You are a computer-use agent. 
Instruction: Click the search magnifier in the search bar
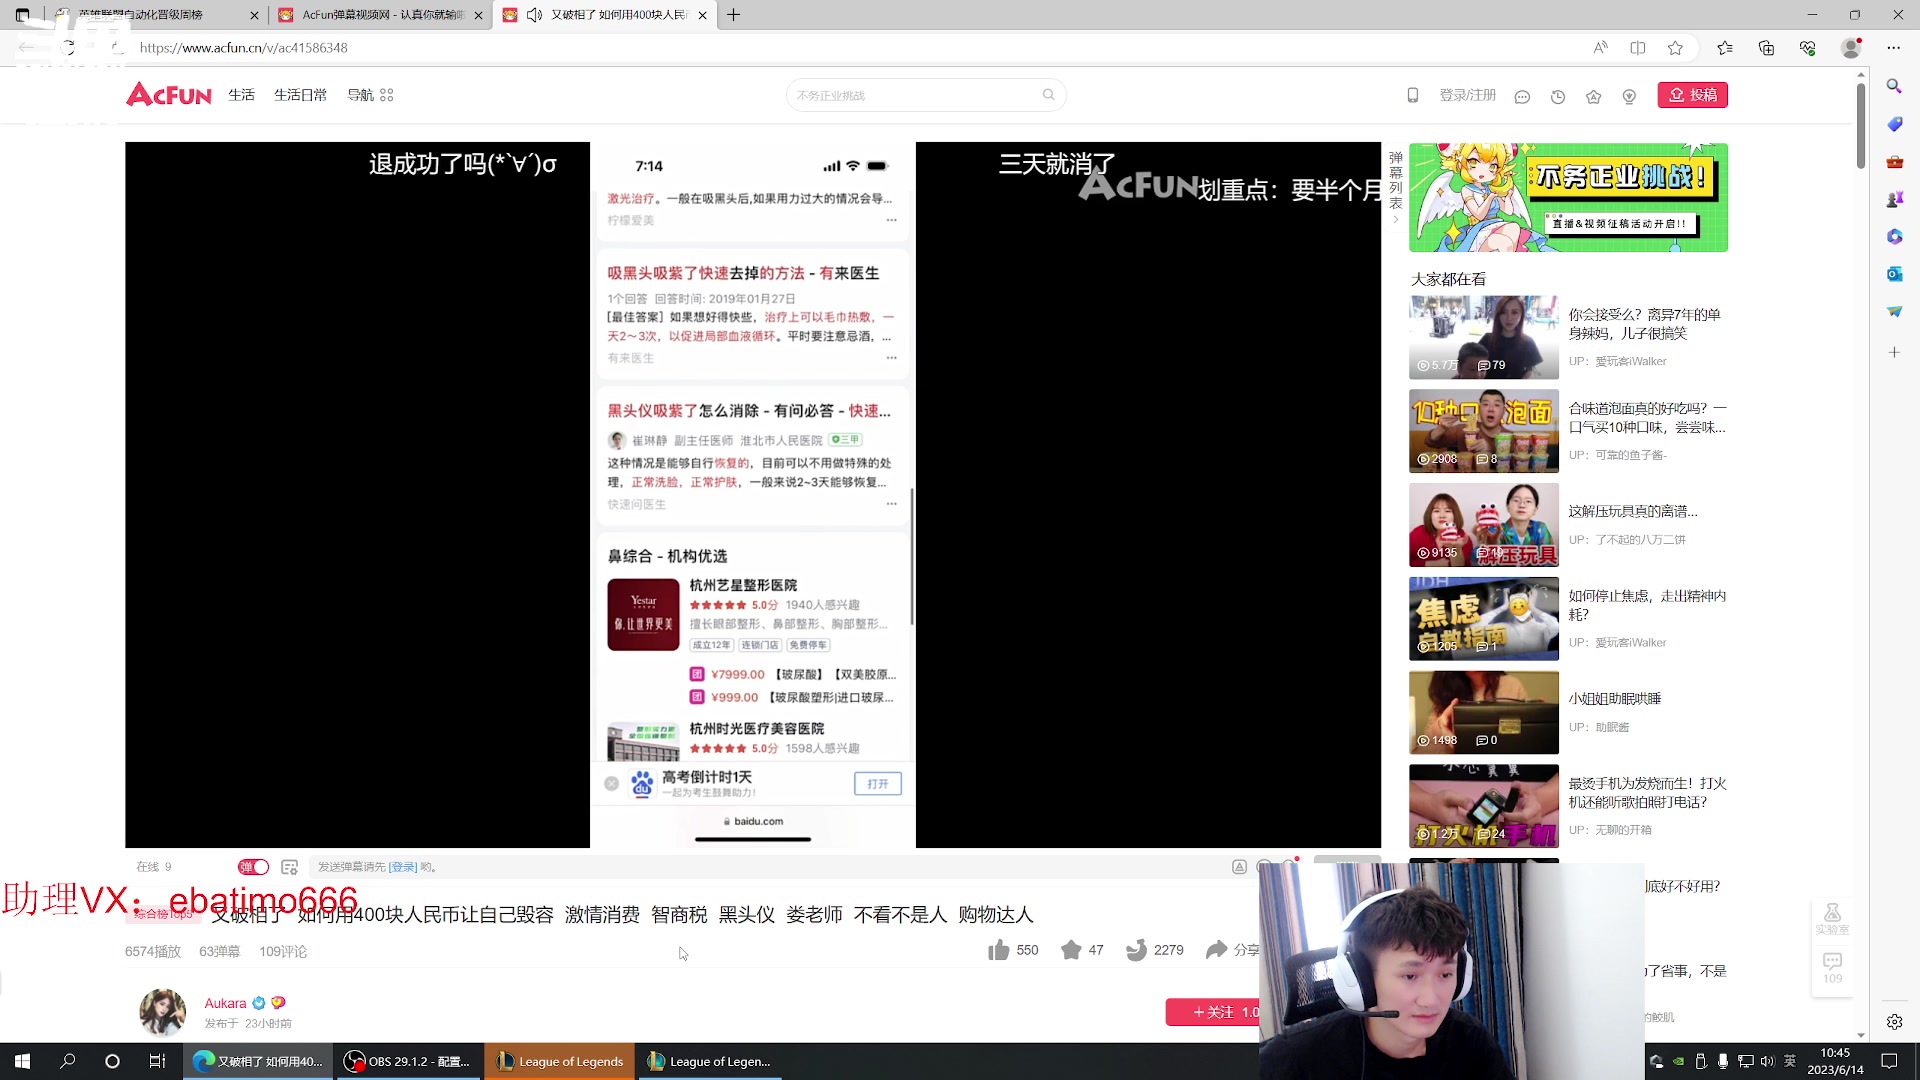(1048, 94)
